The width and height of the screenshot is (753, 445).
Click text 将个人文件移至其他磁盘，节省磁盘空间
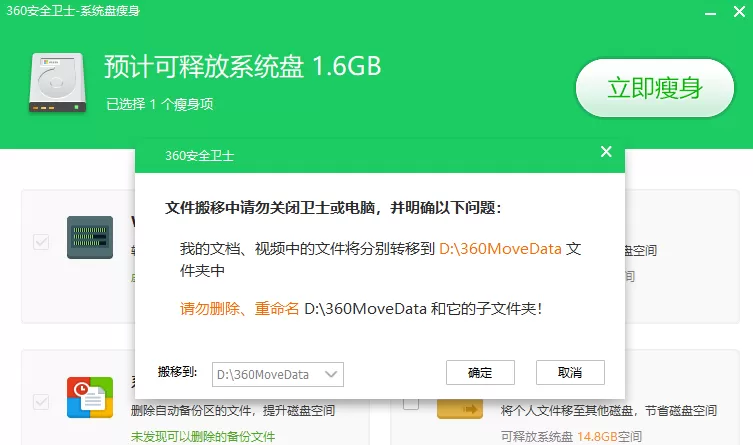point(608,410)
